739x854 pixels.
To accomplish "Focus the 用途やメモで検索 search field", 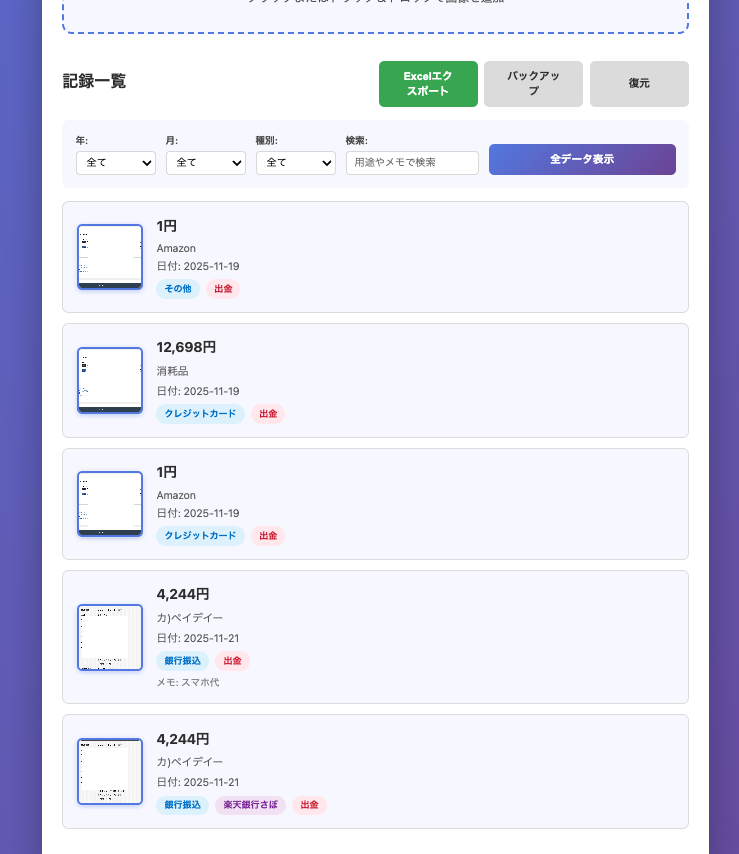I will [412, 162].
